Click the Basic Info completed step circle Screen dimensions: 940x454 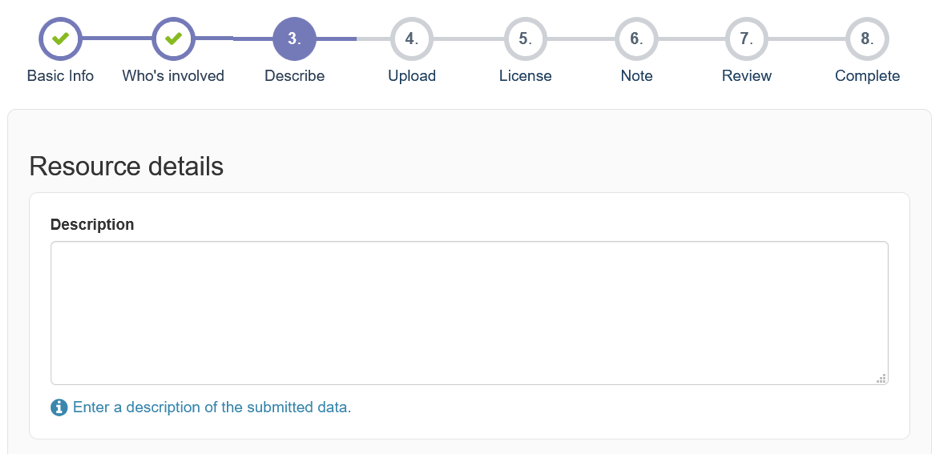coord(61,39)
